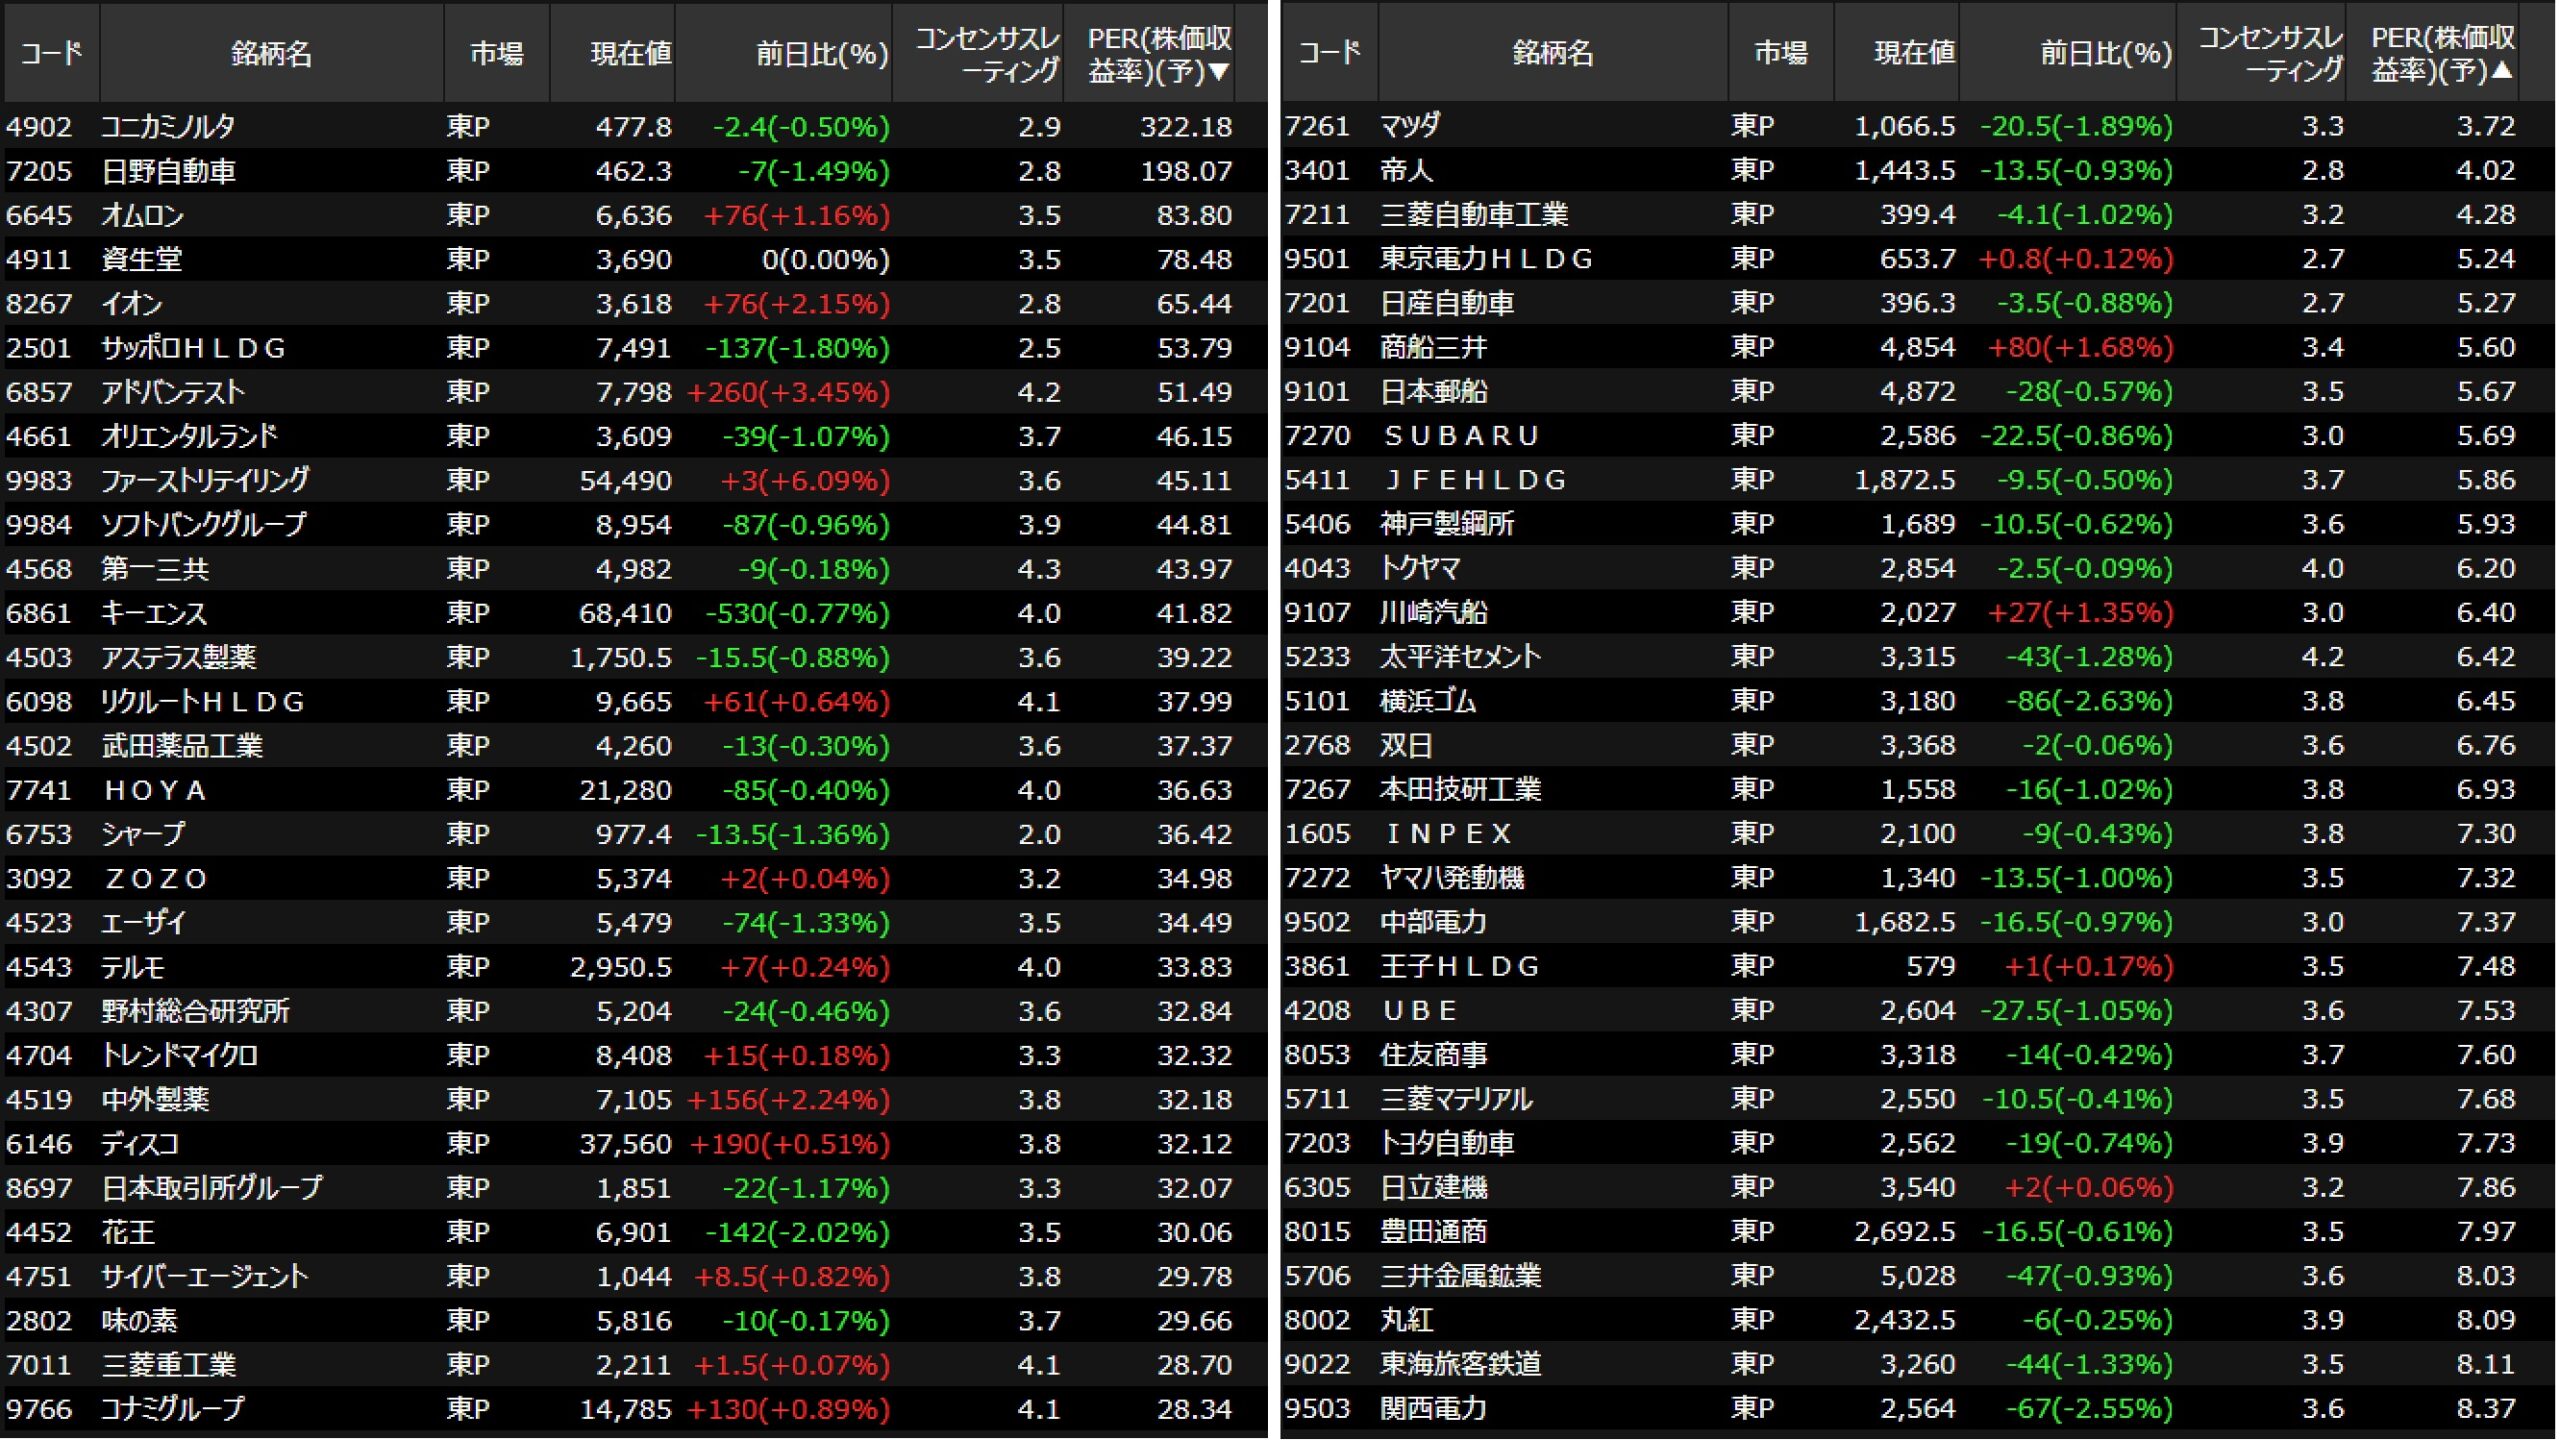Open stock code 7205 日野自動車
Screen dimensions: 2560x1440
click(40, 171)
